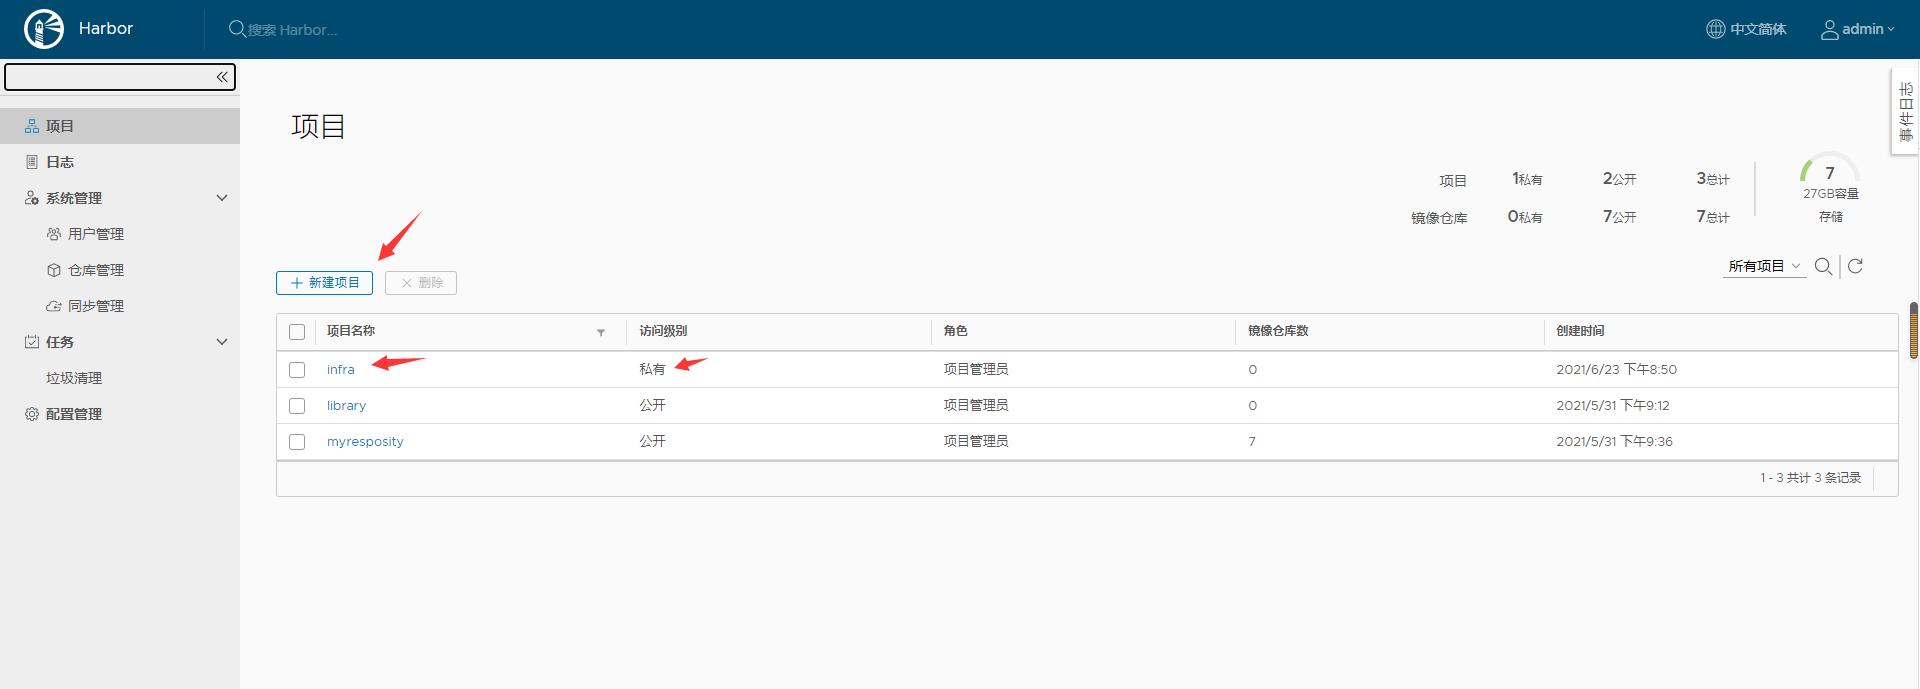Collapse the sidebar with double-chevron icon
This screenshot has height=689, width=1920.
click(222, 77)
